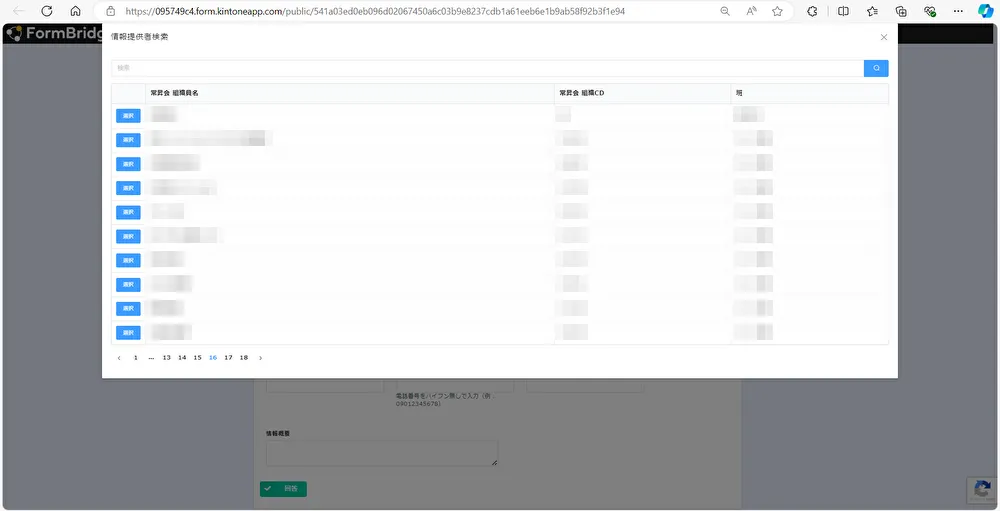
Task: Click the browser refresh icon
Action: point(46,11)
